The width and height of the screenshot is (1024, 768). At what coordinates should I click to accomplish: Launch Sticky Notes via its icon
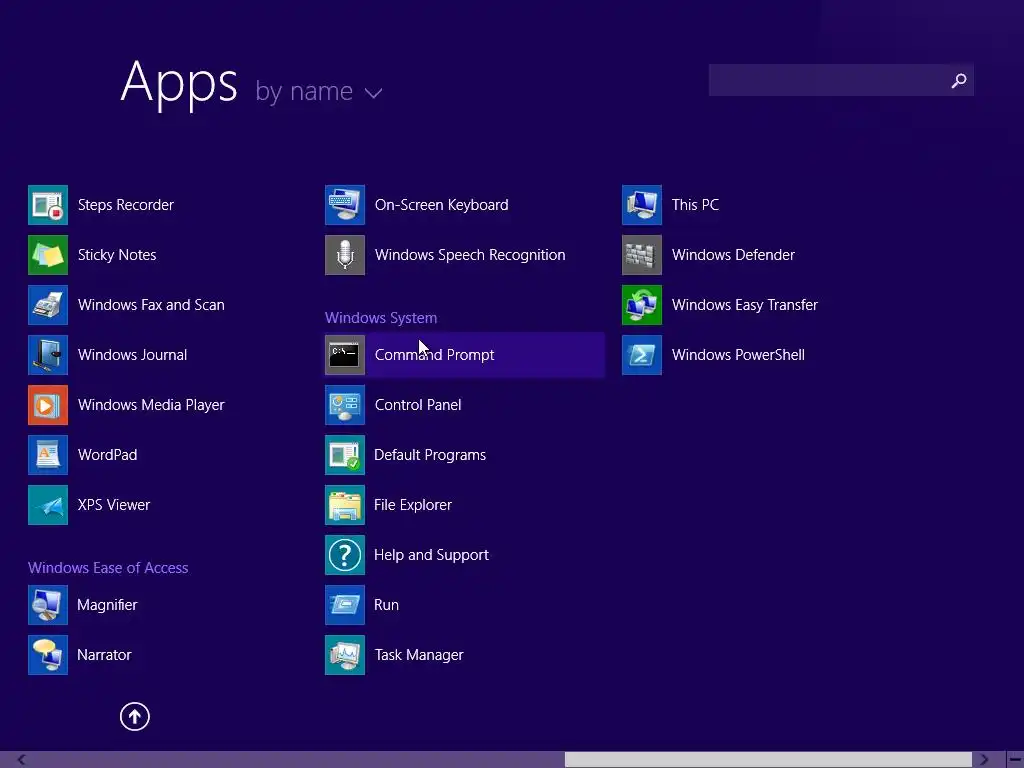pyautogui.click(x=48, y=255)
